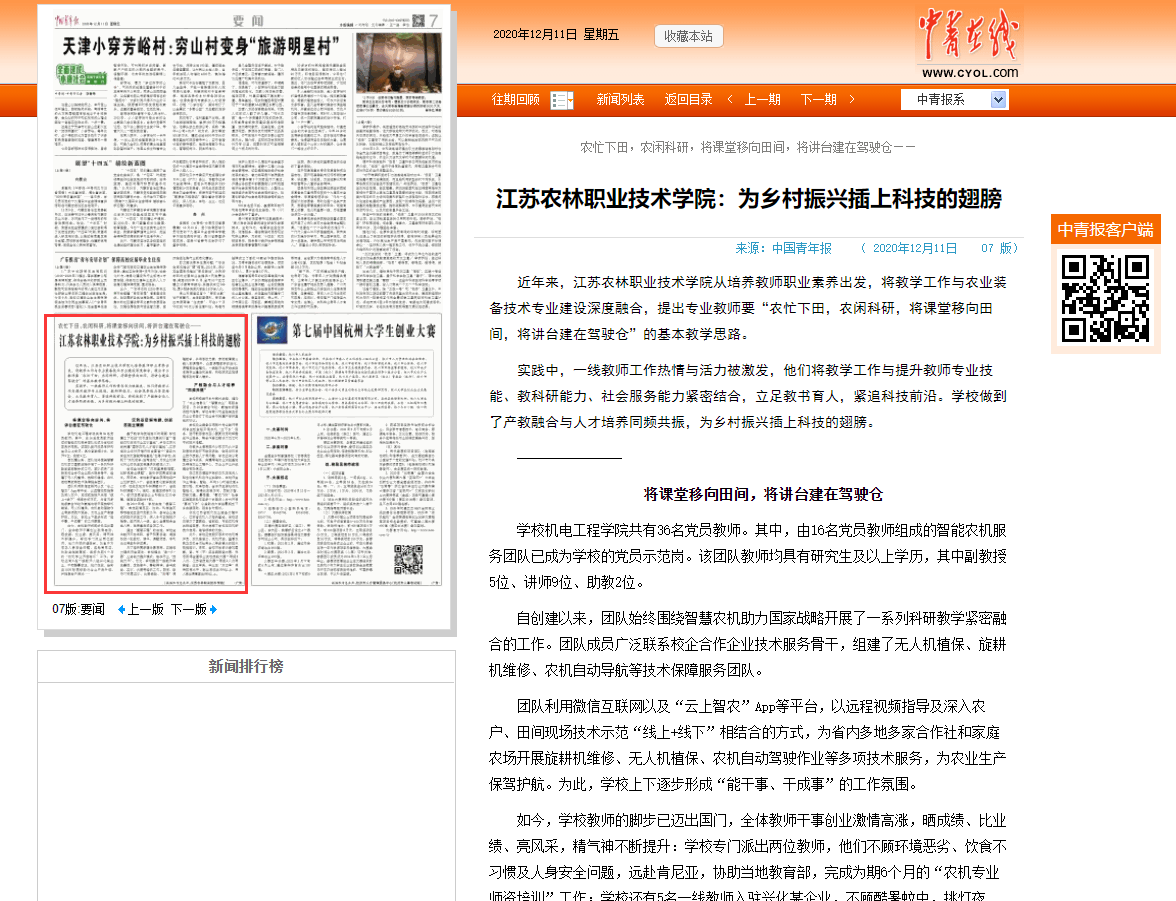
Task: Click the blue arrow after 下一版
Action: 213,609
